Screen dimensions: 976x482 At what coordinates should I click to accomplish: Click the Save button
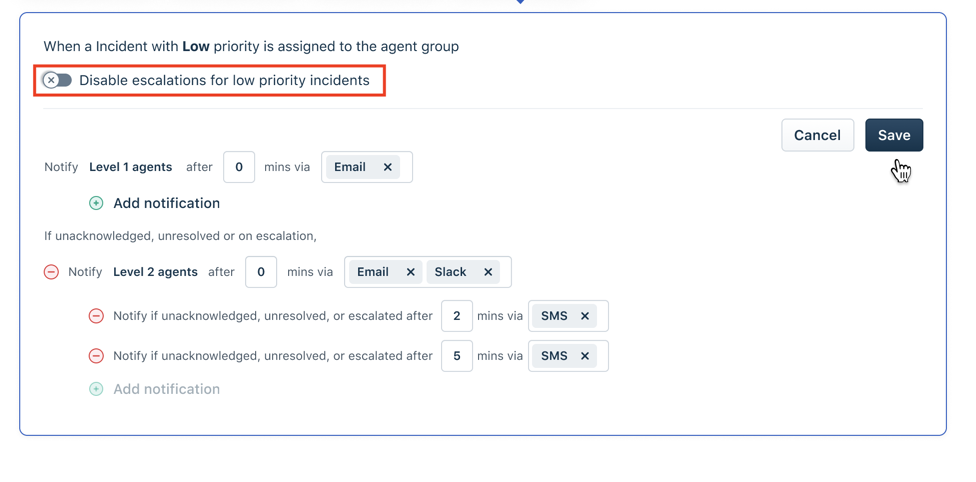(x=893, y=135)
